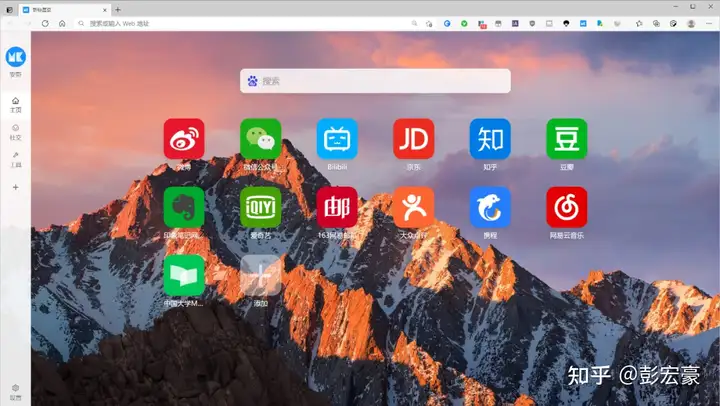Click the zoom magnifier icon in address bar
The image size is (720, 406).
pyautogui.click(x=414, y=23)
